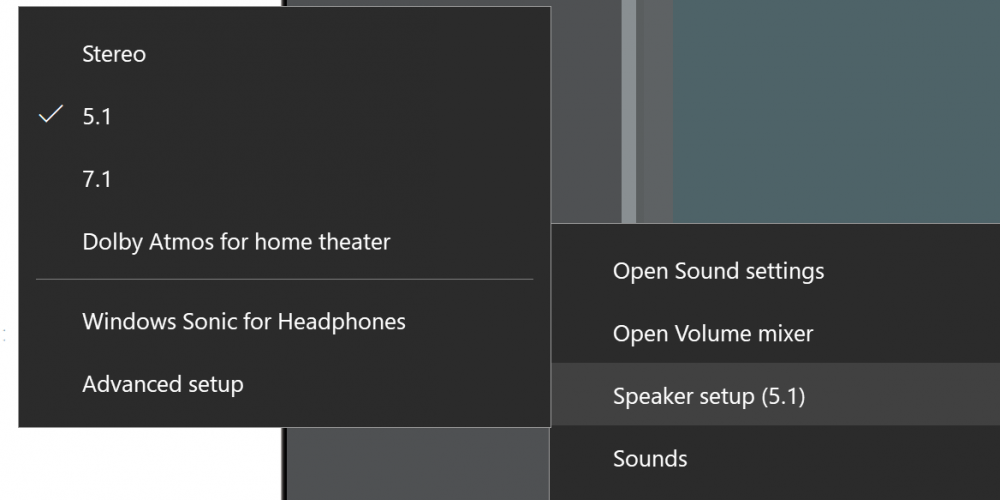Choose the 5.1 surround option
1000x500 pixels.
pyautogui.click(x=97, y=117)
